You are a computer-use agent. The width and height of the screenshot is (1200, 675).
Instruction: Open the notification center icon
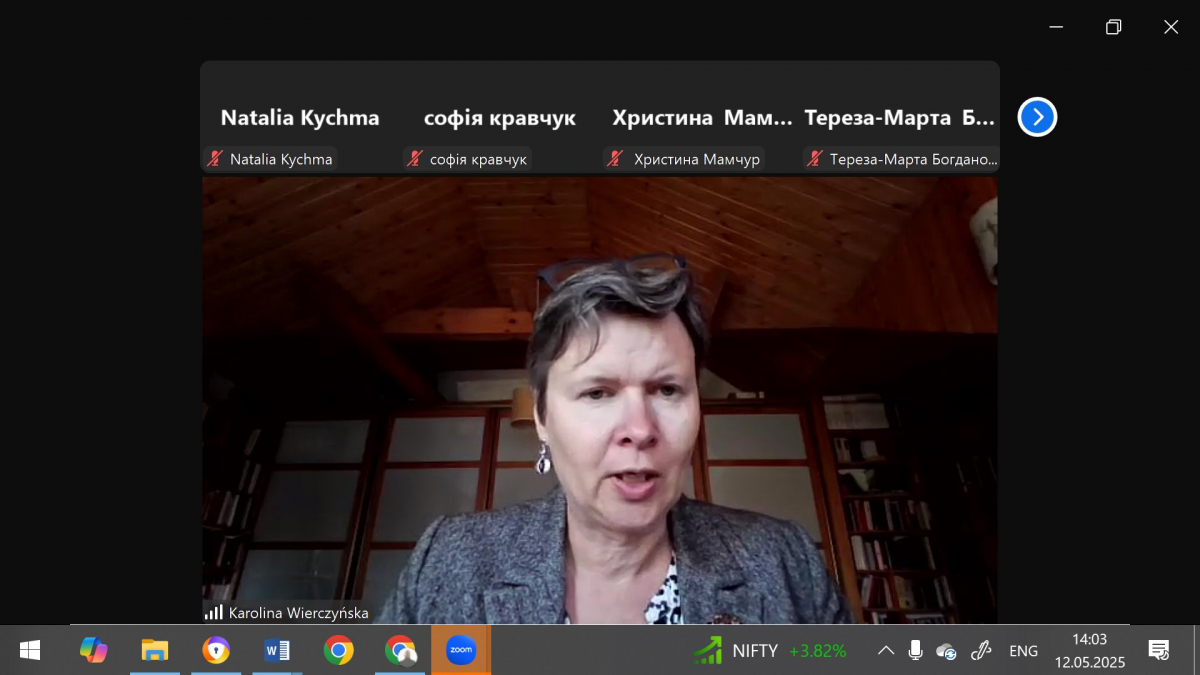pos(1158,651)
